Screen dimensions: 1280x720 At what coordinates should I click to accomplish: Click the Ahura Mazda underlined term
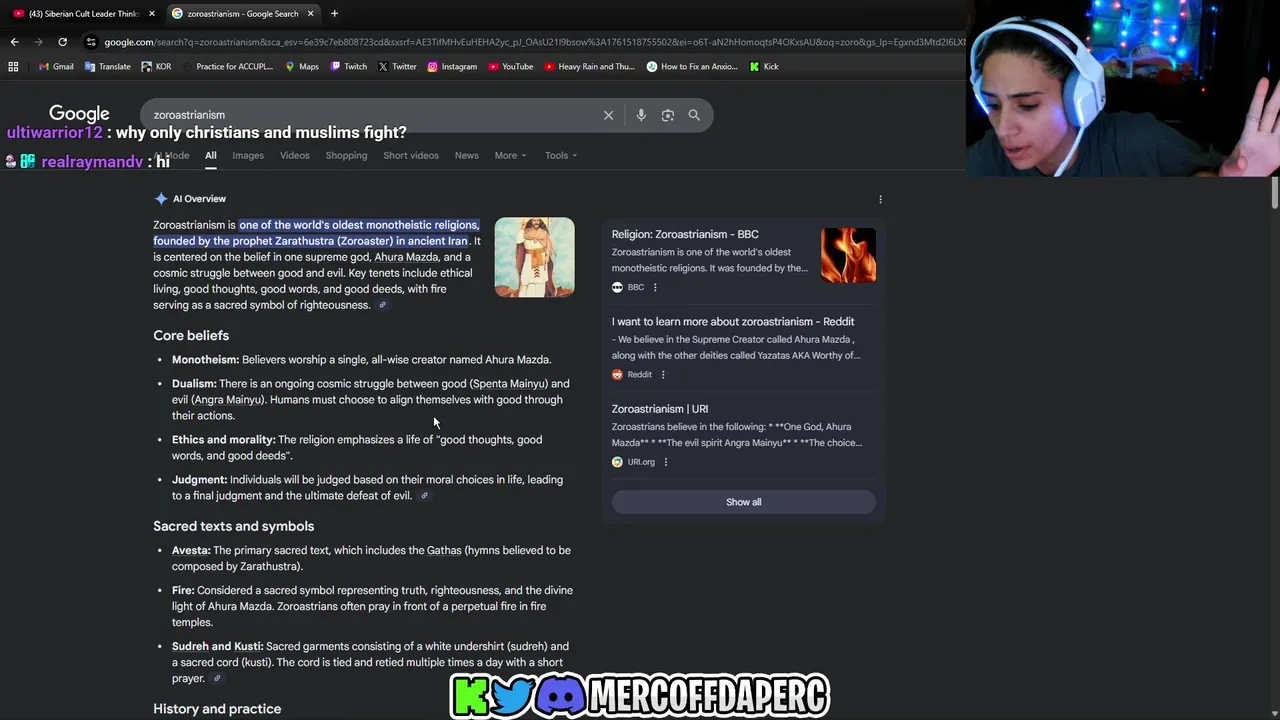pyautogui.click(x=406, y=257)
